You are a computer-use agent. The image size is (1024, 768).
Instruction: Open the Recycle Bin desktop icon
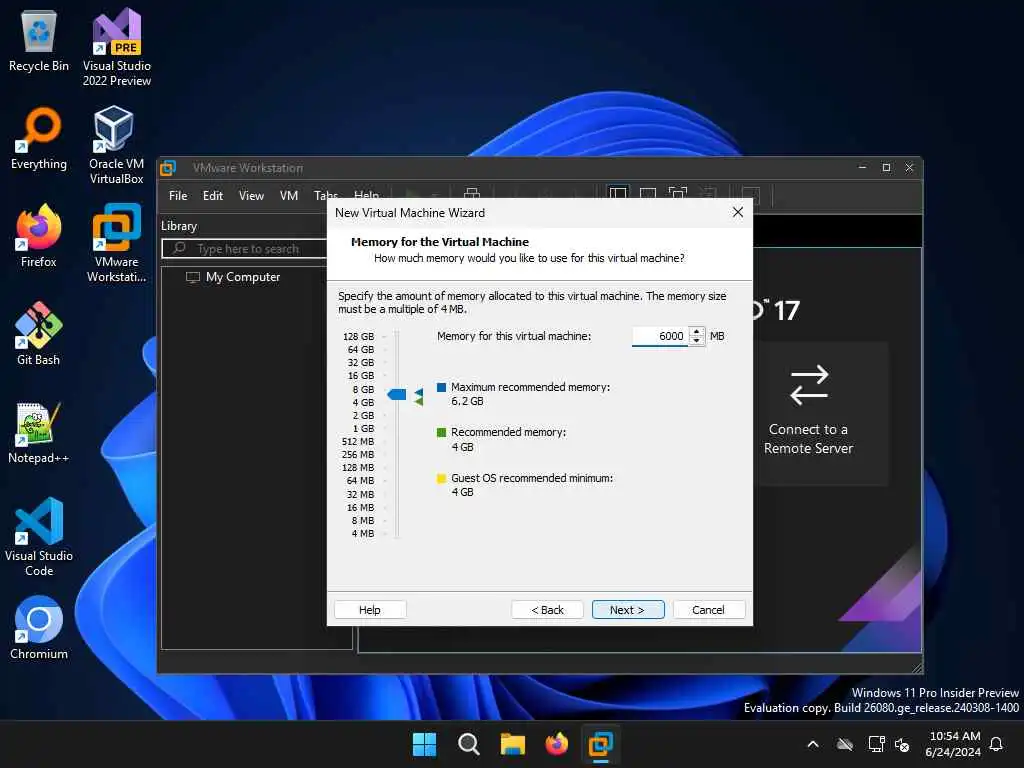pos(39,42)
